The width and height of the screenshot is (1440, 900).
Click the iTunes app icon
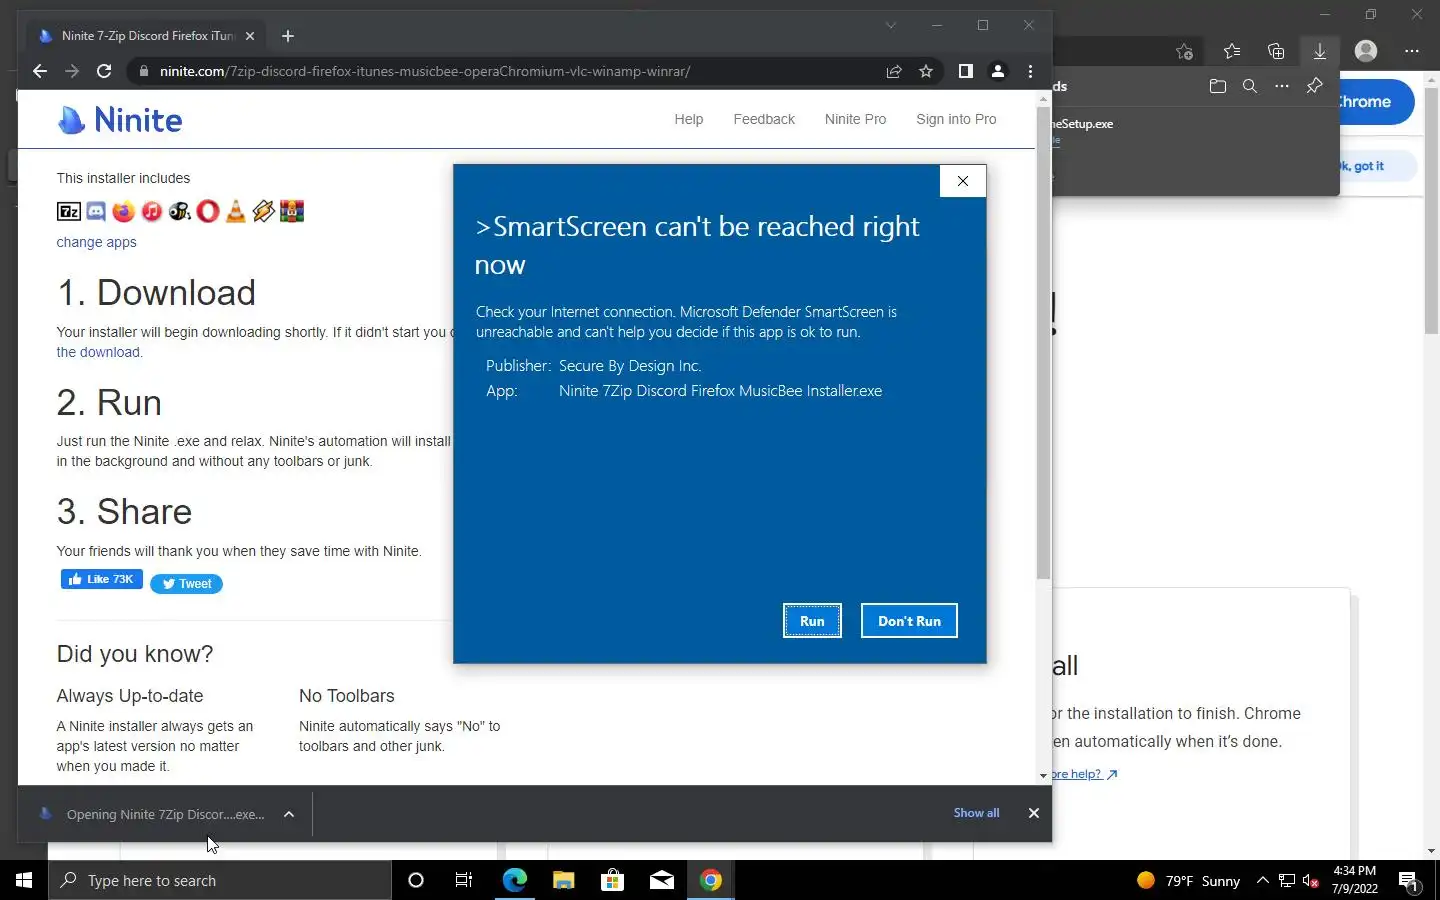(152, 211)
